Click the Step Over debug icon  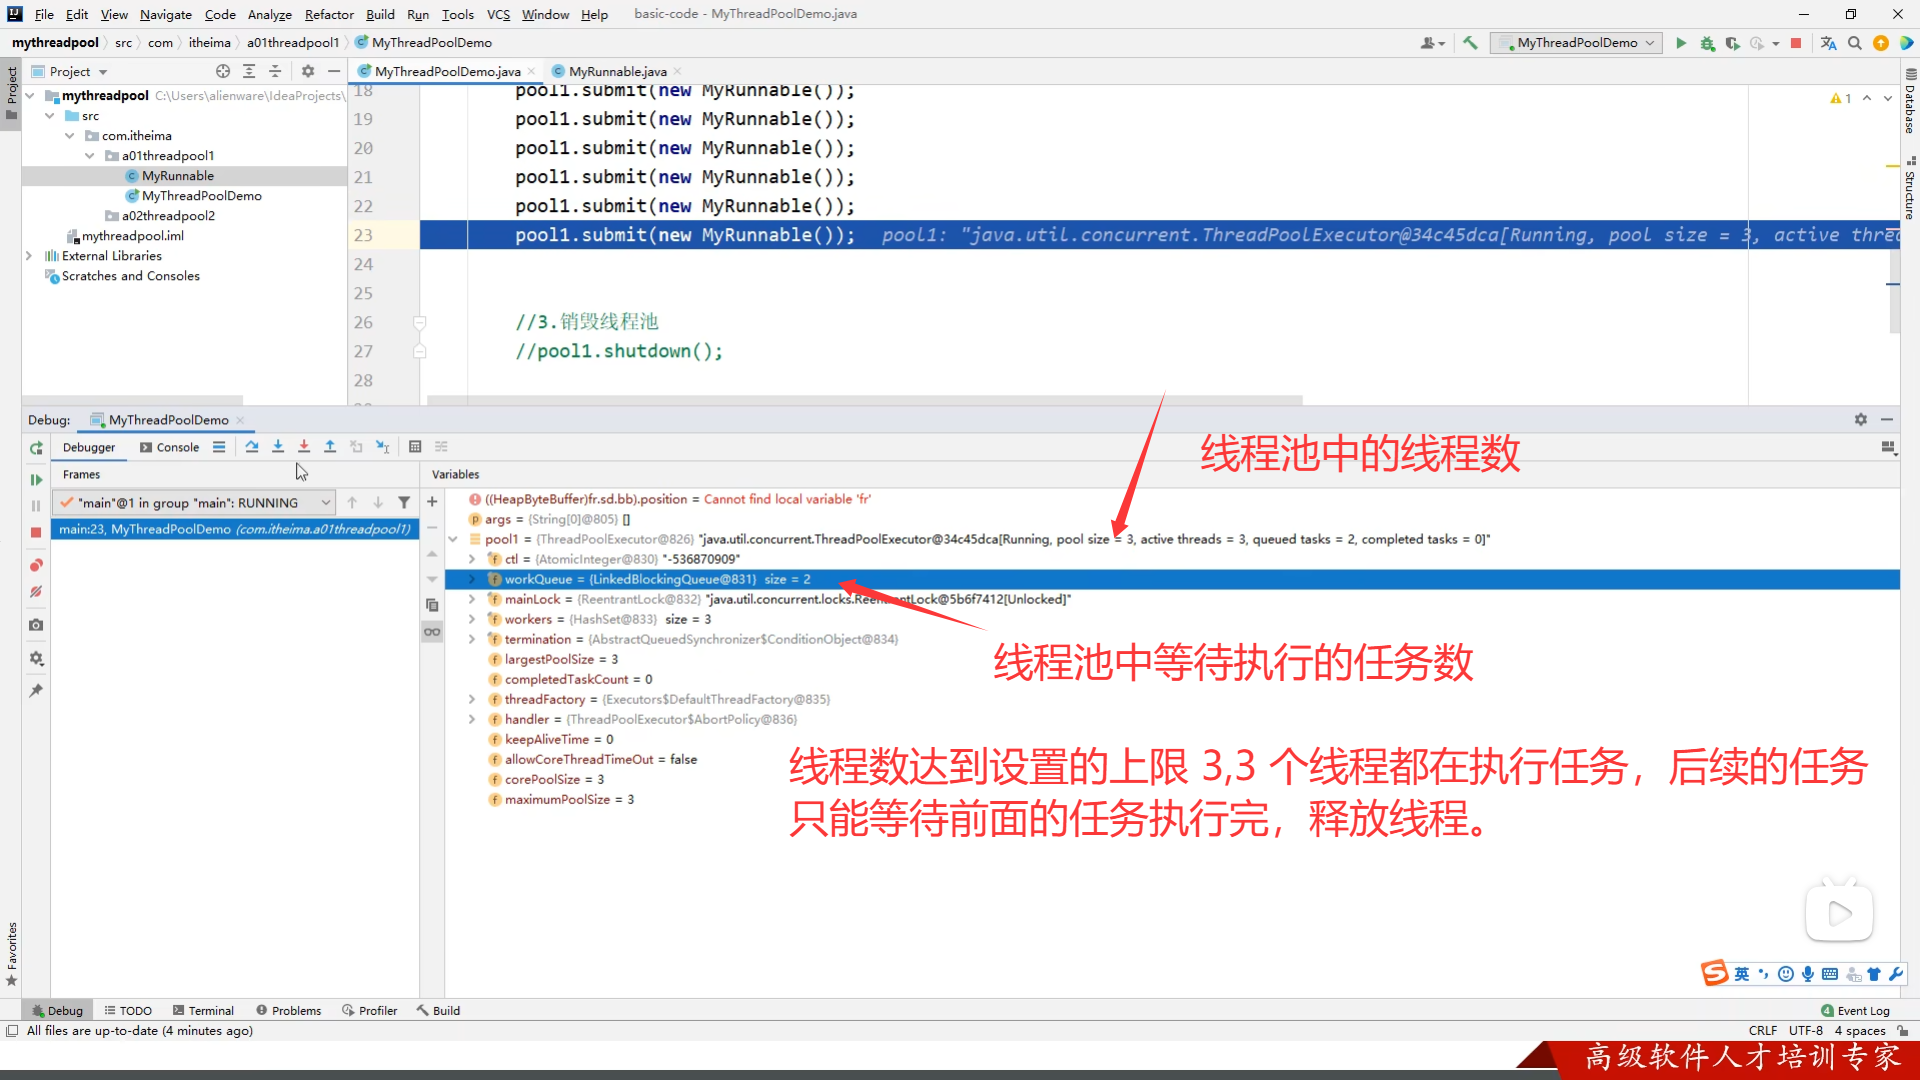pos(252,447)
